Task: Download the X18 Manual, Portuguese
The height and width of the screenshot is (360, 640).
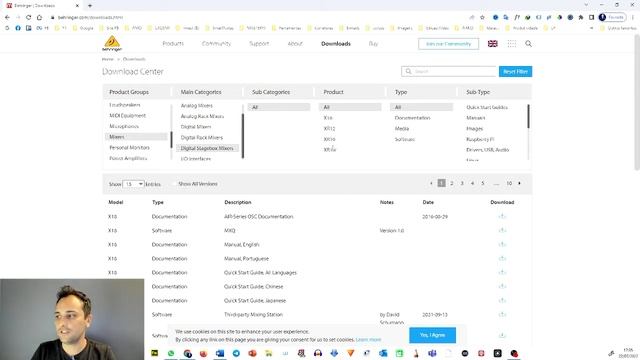Action: coord(502,258)
